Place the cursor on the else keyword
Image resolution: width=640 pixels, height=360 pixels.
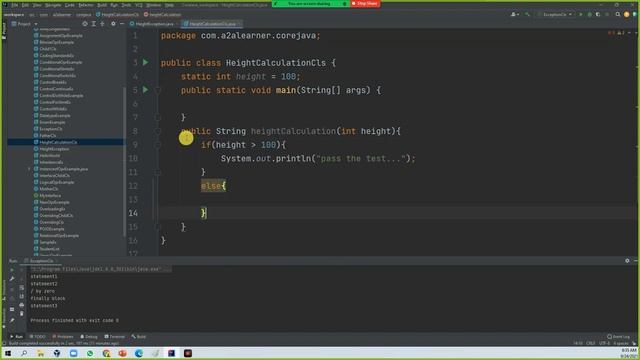pos(211,186)
